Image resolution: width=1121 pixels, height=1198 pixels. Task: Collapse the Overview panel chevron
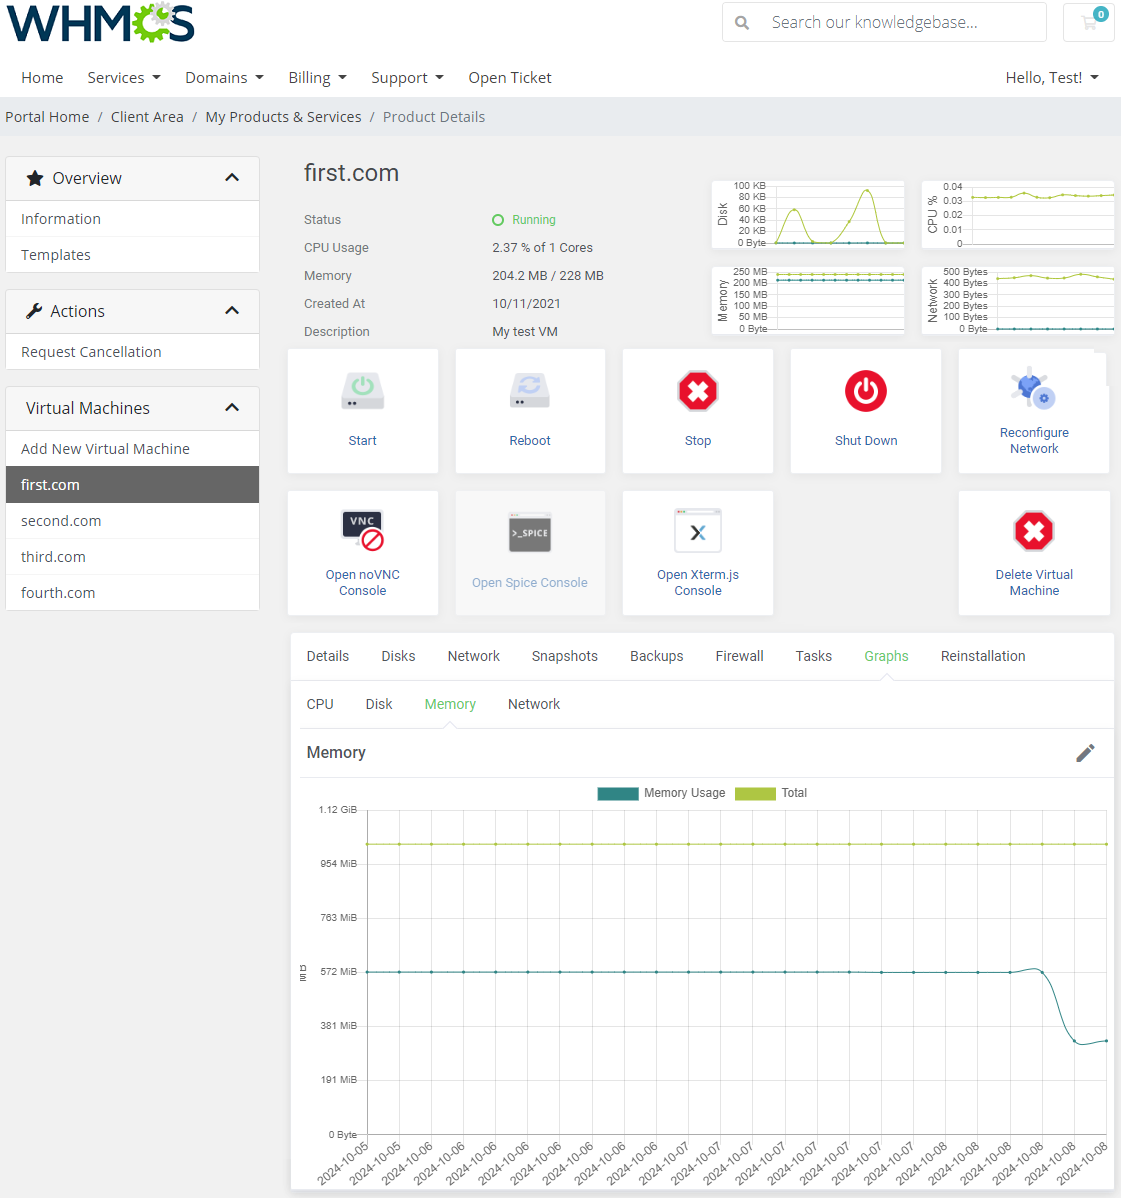[x=232, y=178]
